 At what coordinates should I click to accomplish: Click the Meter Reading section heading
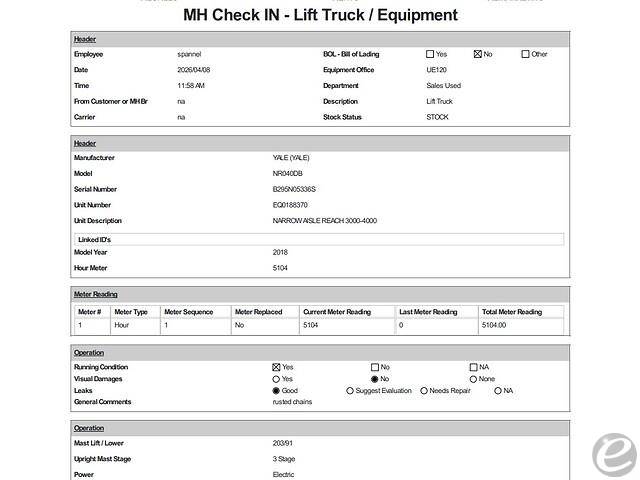[96, 294]
